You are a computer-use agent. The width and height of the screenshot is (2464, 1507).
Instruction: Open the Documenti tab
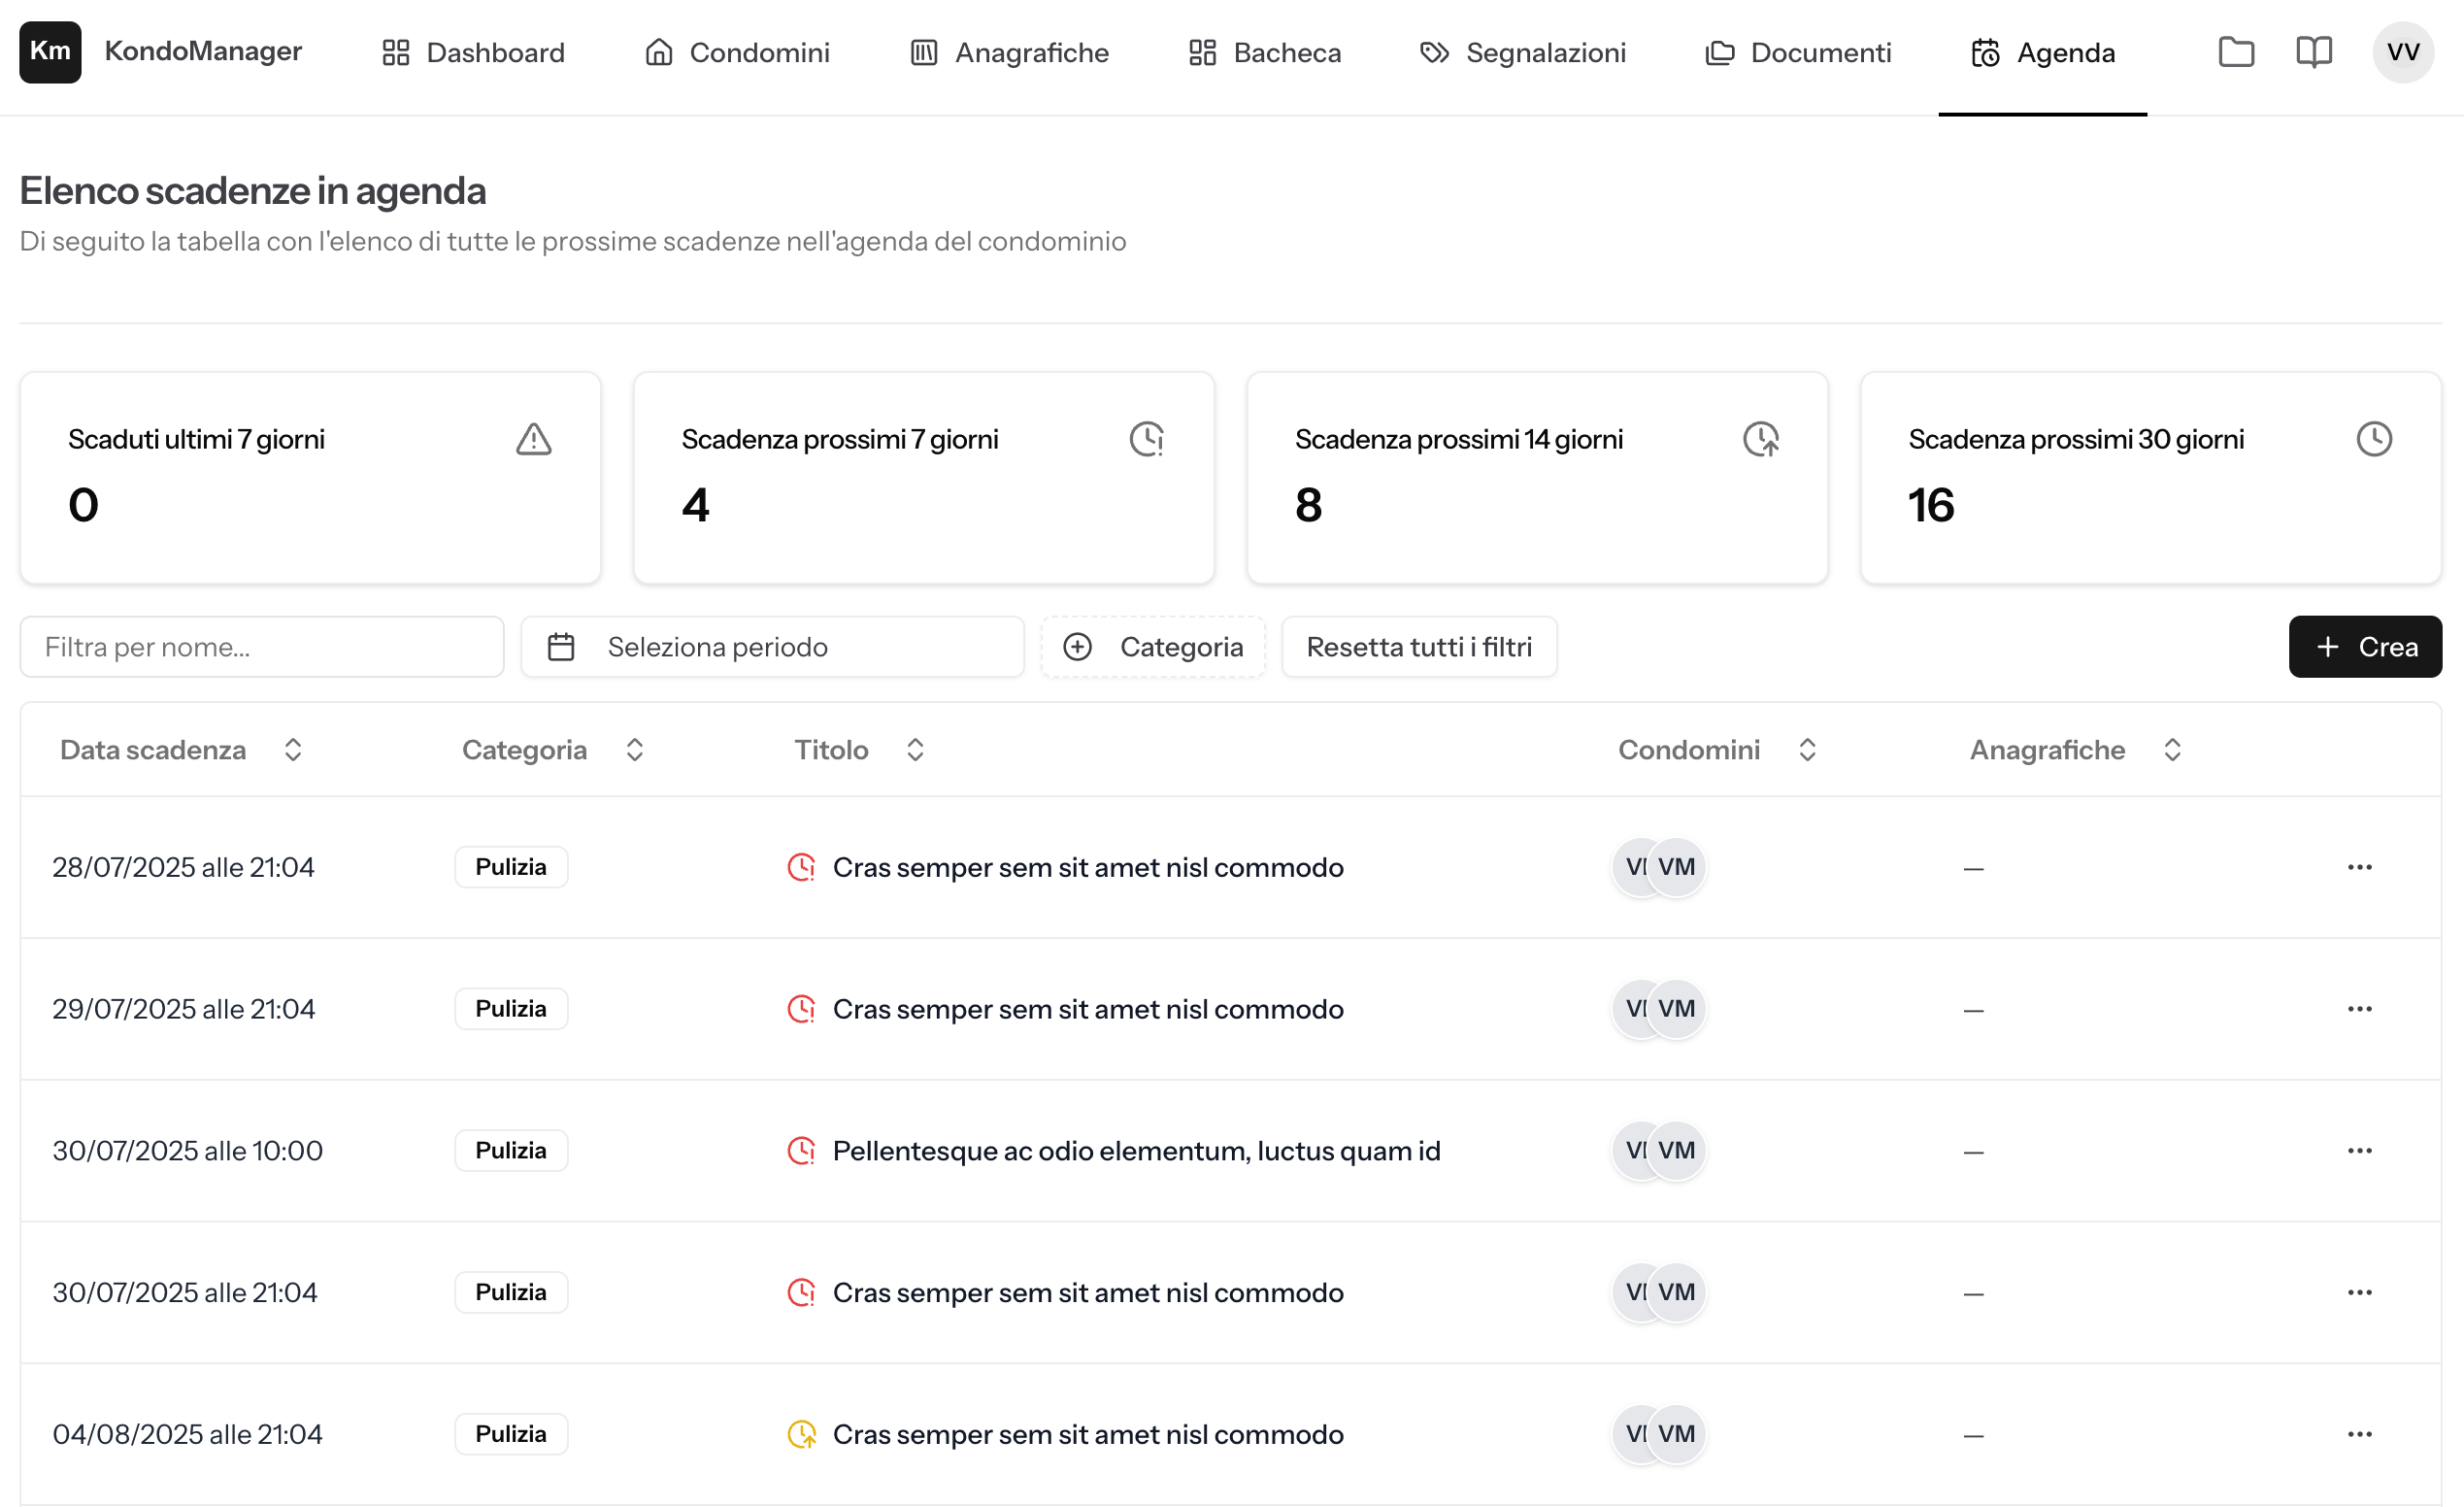[1797, 52]
